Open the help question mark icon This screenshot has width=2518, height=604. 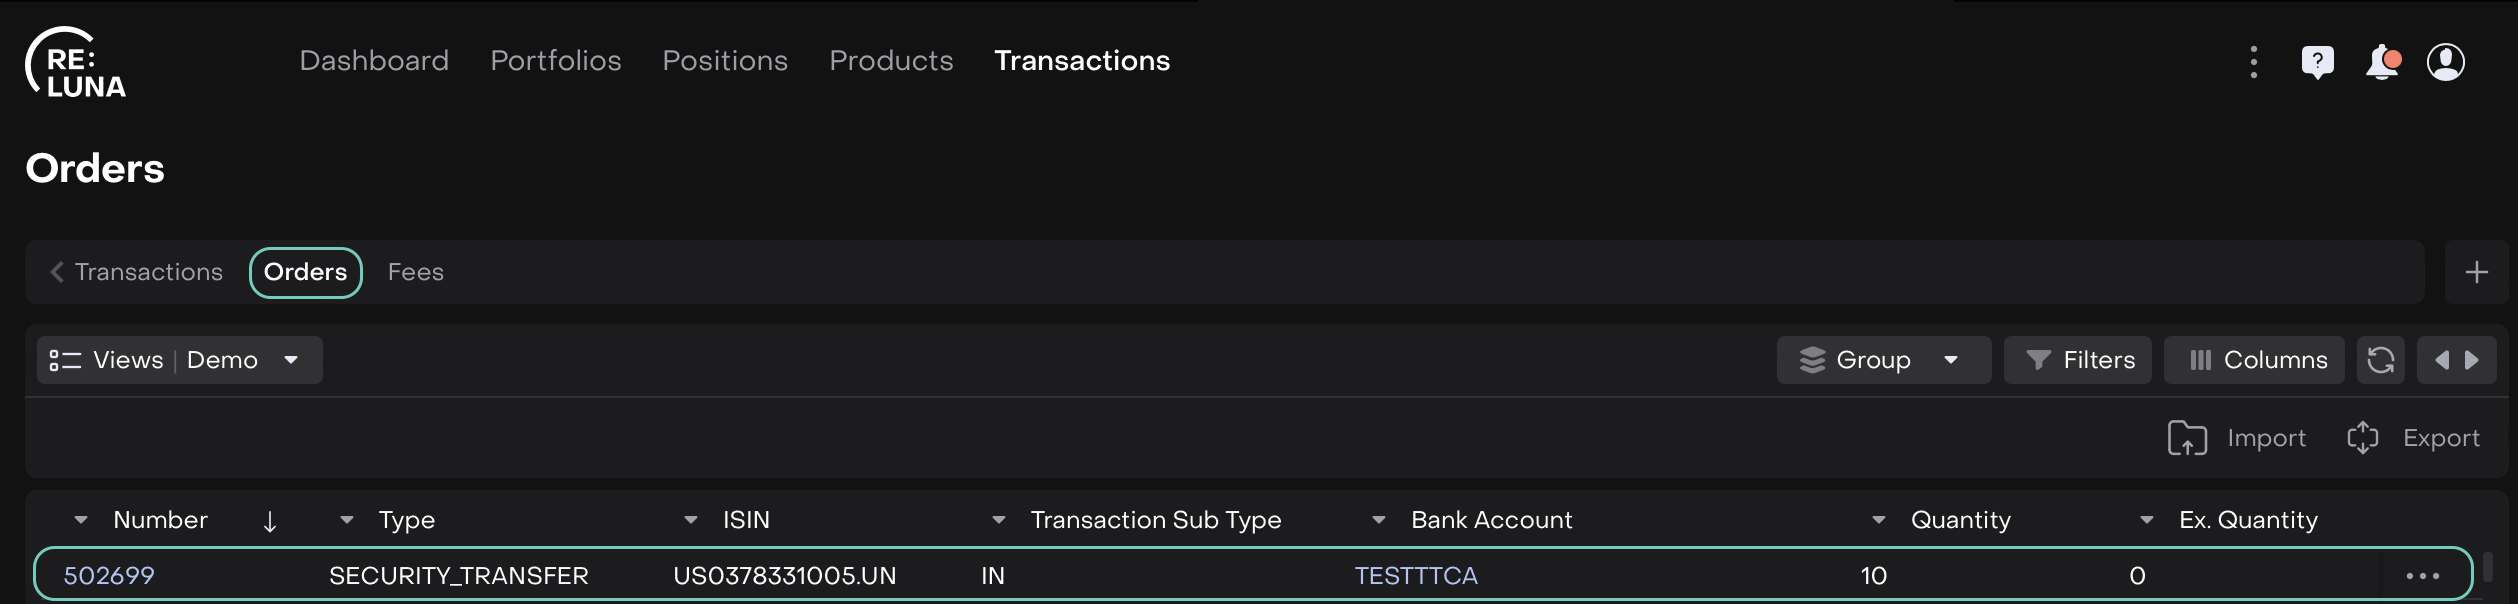(x=2317, y=62)
